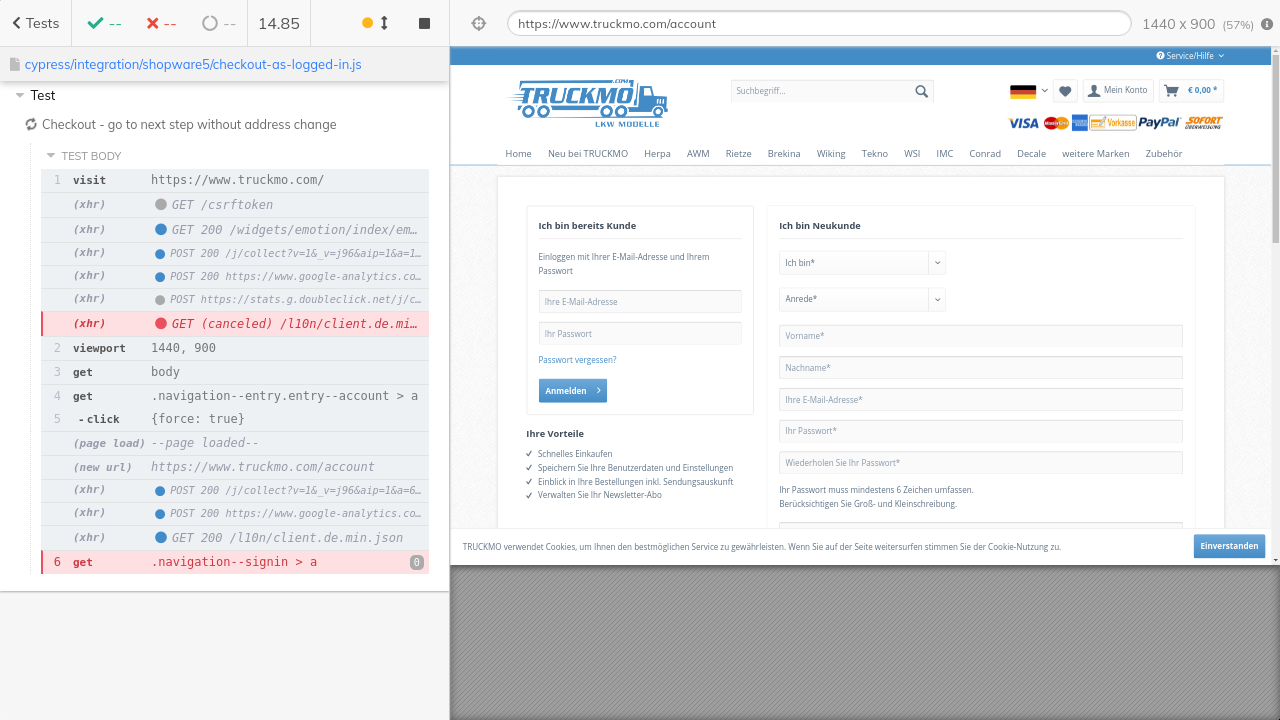
Task: Collapse the Test suite disclosure triangle
Action: point(20,96)
